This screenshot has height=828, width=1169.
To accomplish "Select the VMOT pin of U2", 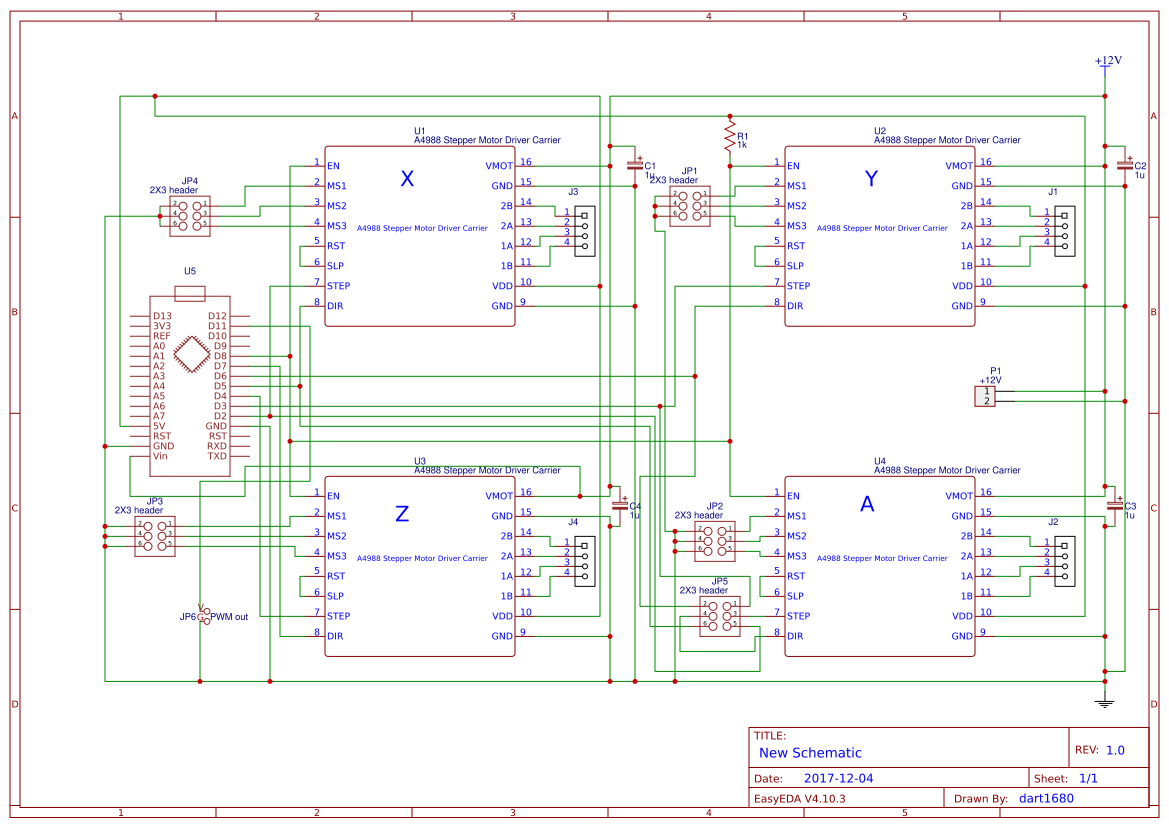I will [958, 166].
